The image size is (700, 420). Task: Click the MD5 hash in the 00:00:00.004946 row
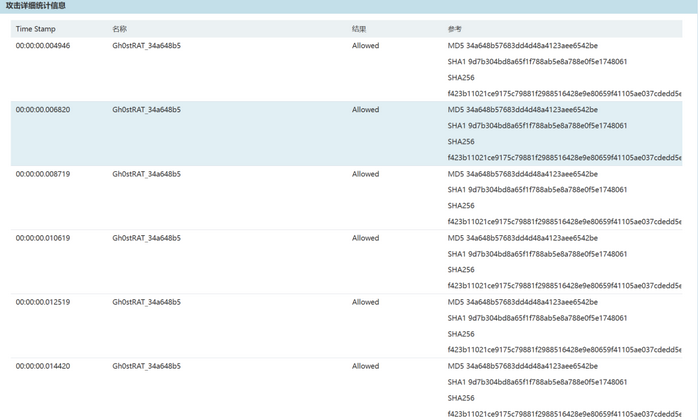point(522,46)
